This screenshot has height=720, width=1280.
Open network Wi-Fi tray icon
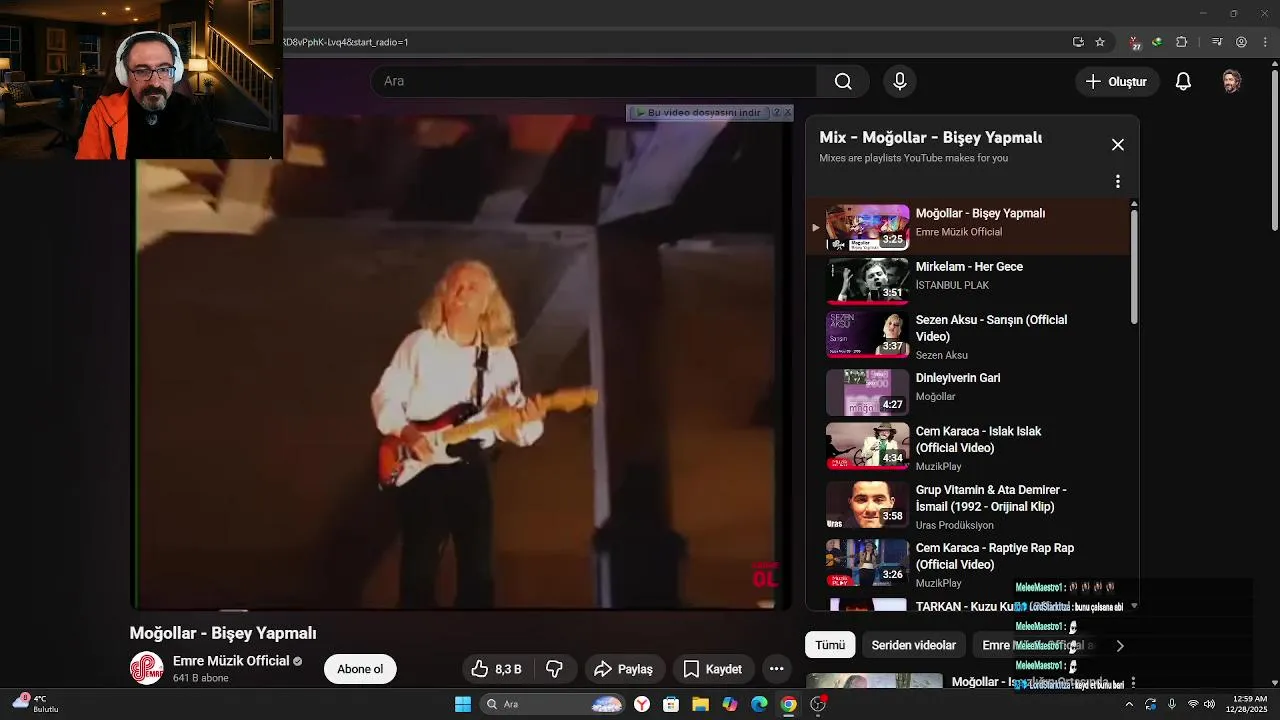point(1192,704)
